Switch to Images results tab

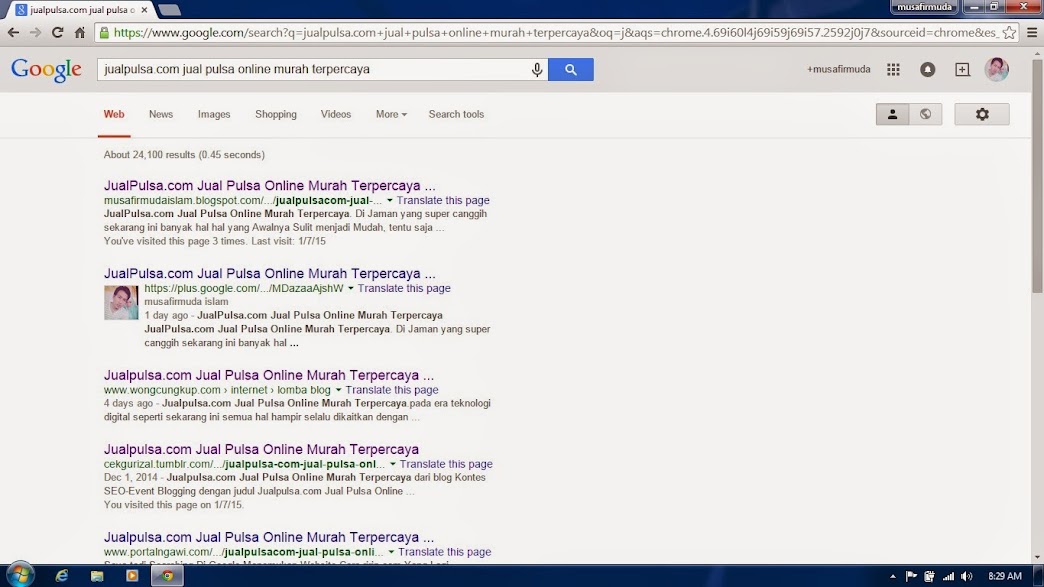click(214, 114)
